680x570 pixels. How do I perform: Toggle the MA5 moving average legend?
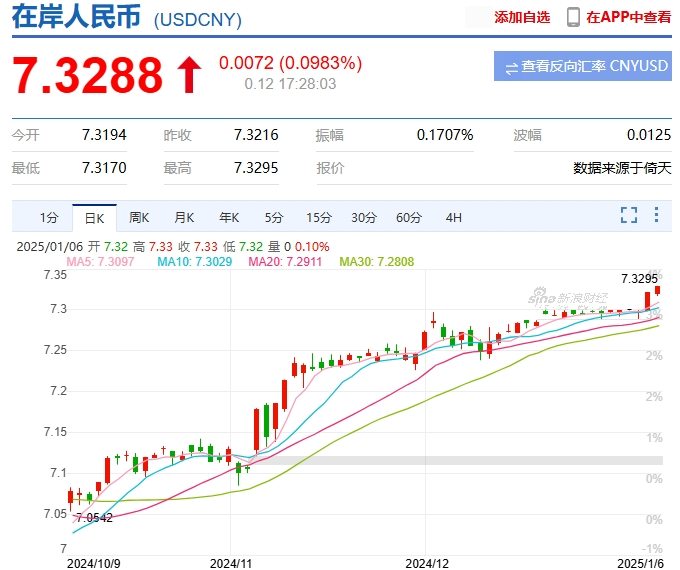[100, 262]
